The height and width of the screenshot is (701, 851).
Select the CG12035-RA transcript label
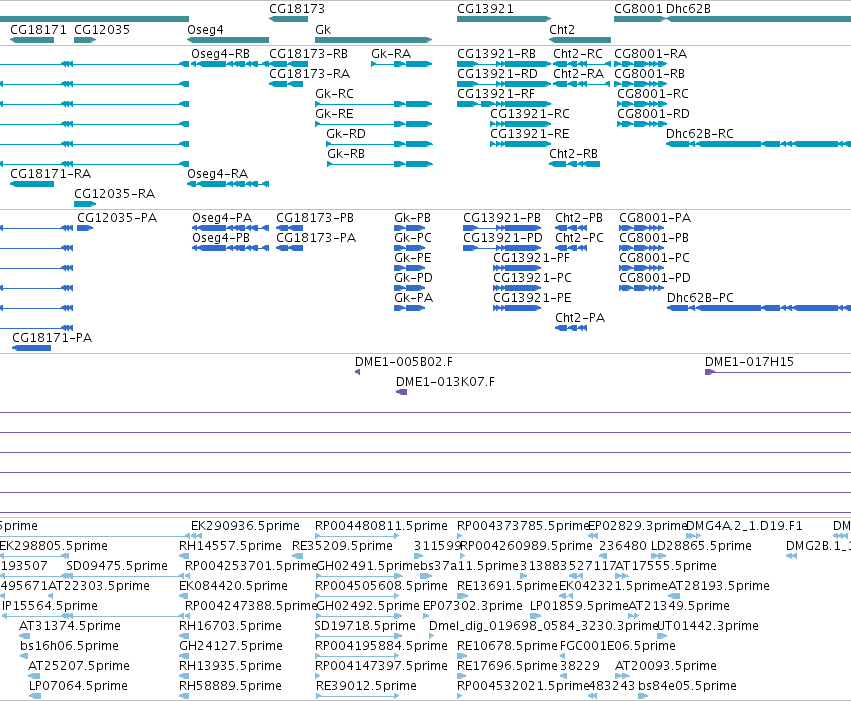coord(115,194)
